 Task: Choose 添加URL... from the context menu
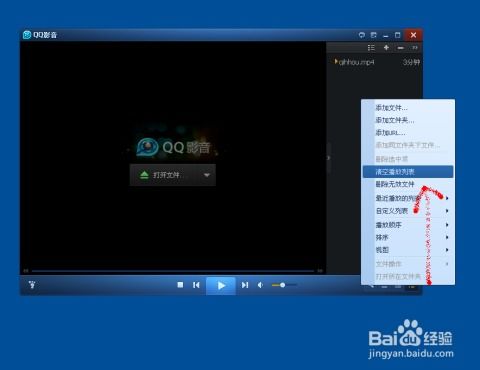[x=408, y=133]
